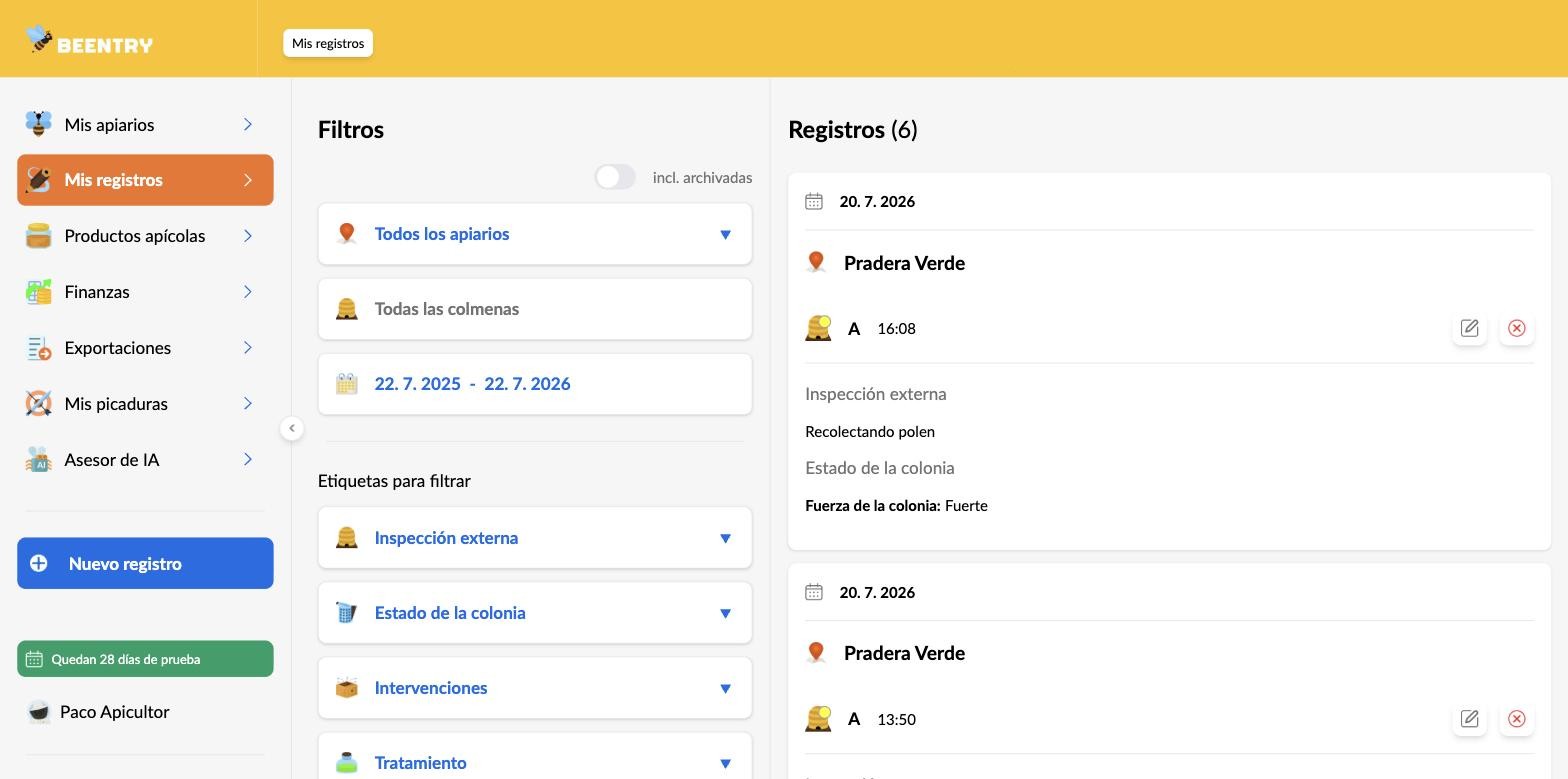Viewport: 1568px width, 779px height.
Task: Expand the Inspección externa tag filter
Action: (x=535, y=538)
